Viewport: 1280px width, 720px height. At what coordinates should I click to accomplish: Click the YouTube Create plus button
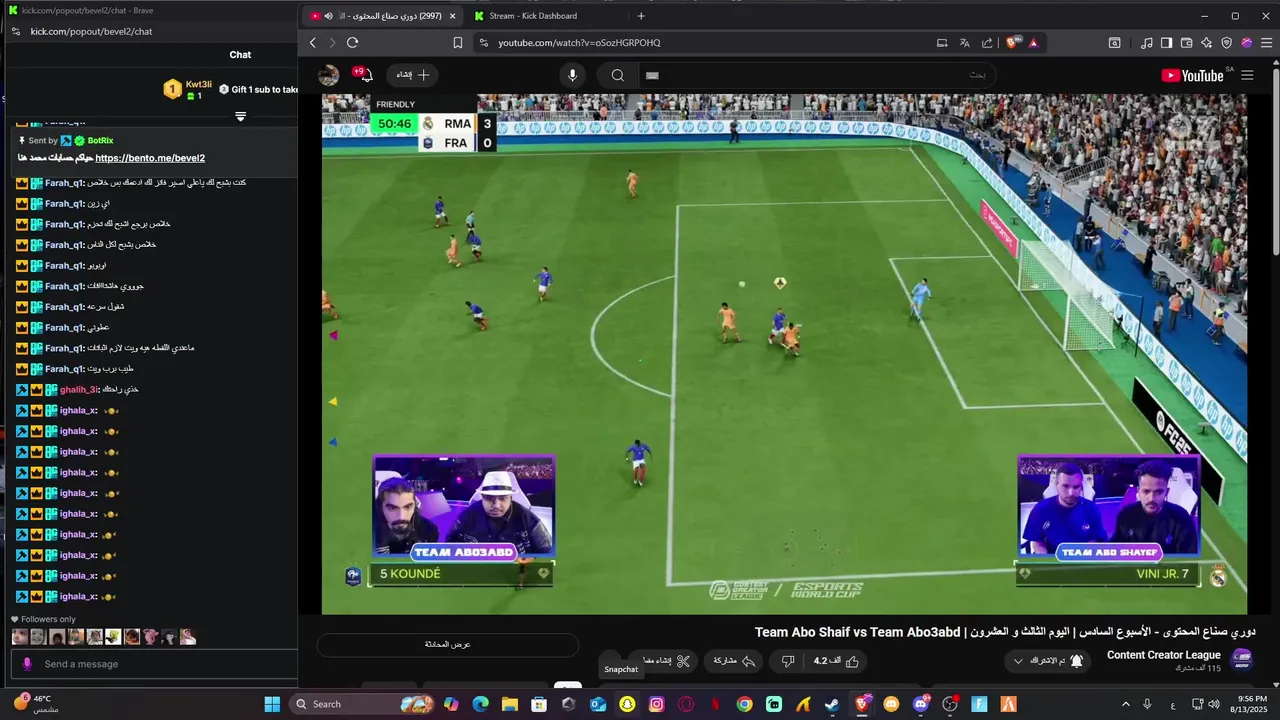[x=413, y=75]
